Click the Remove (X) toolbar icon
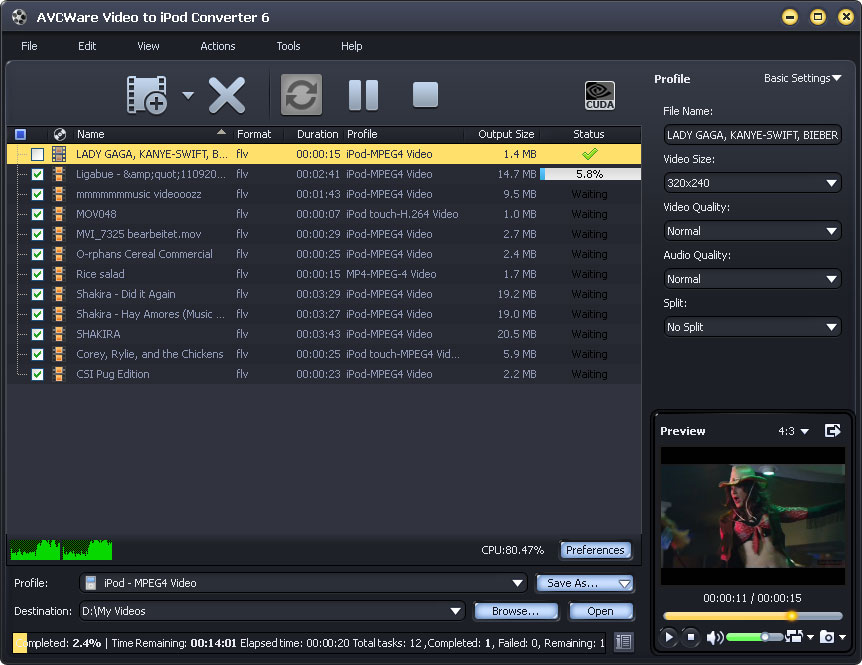 coord(227,95)
